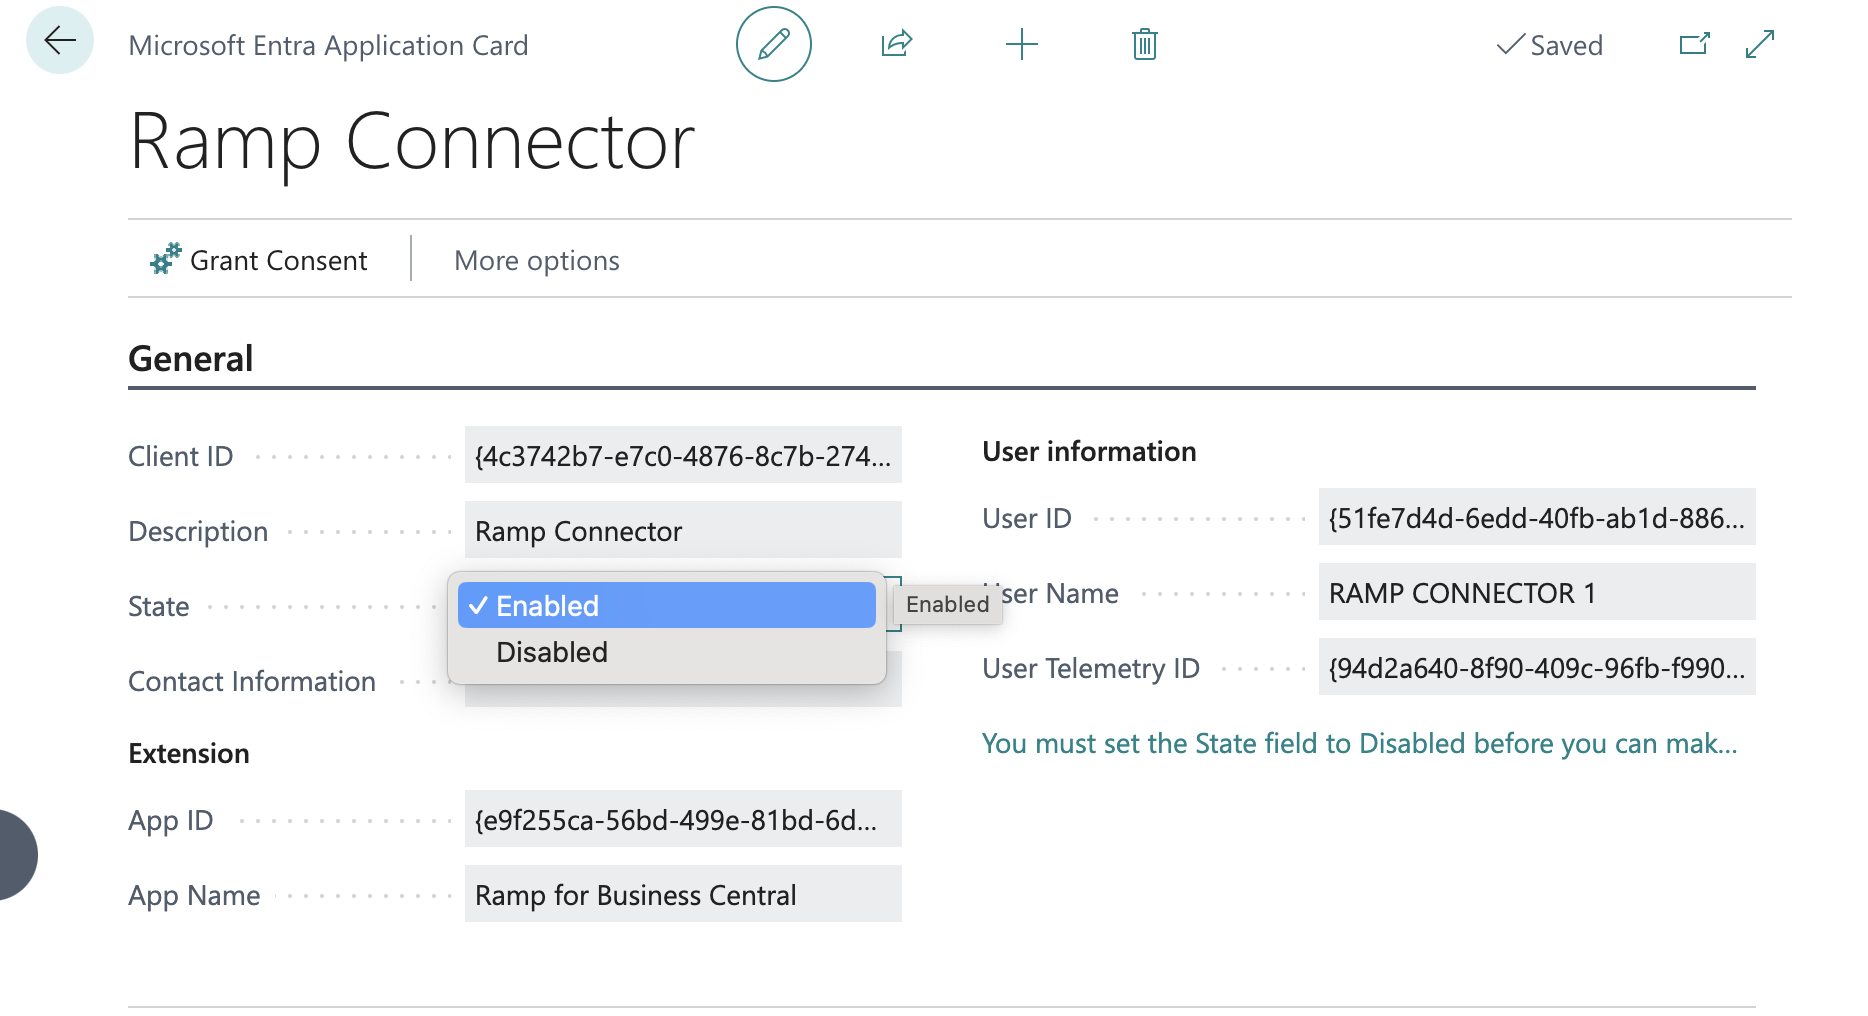Screen dimensions: 1868x1016
Task: Click the Ramp Connector page title
Action: [412, 142]
